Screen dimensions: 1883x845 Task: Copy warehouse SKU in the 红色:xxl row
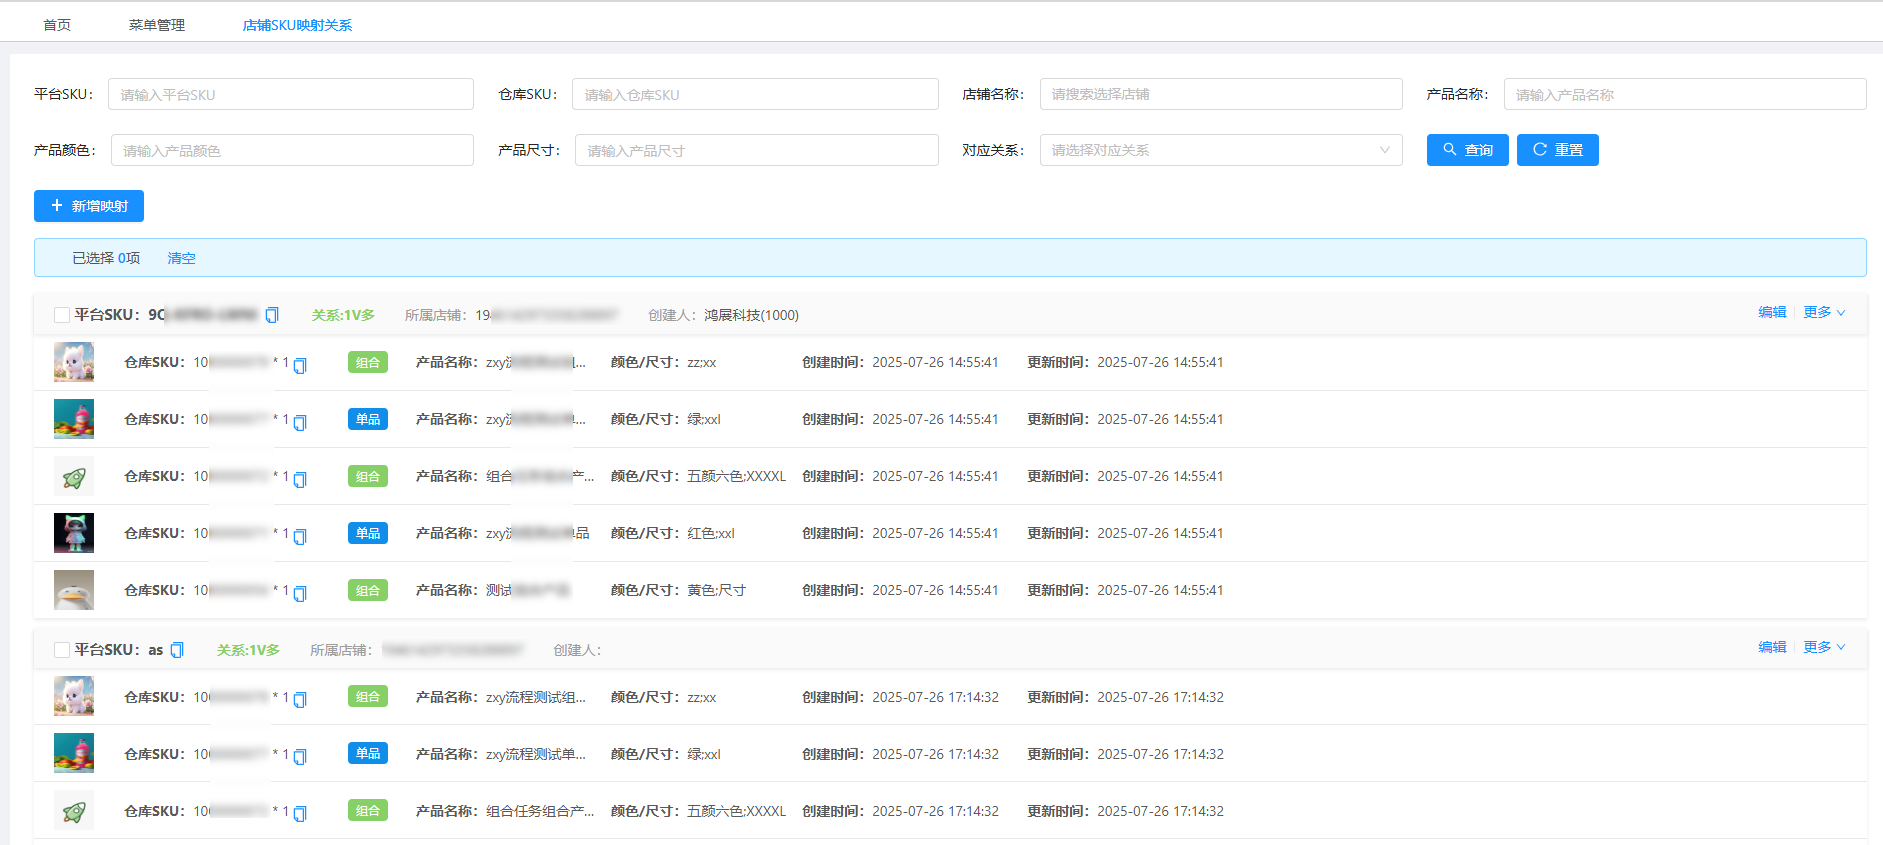pos(300,536)
